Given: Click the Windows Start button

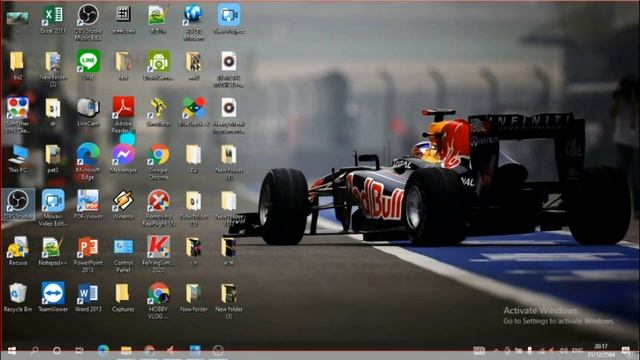Looking at the screenshot, I should click(x=12, y=351).
